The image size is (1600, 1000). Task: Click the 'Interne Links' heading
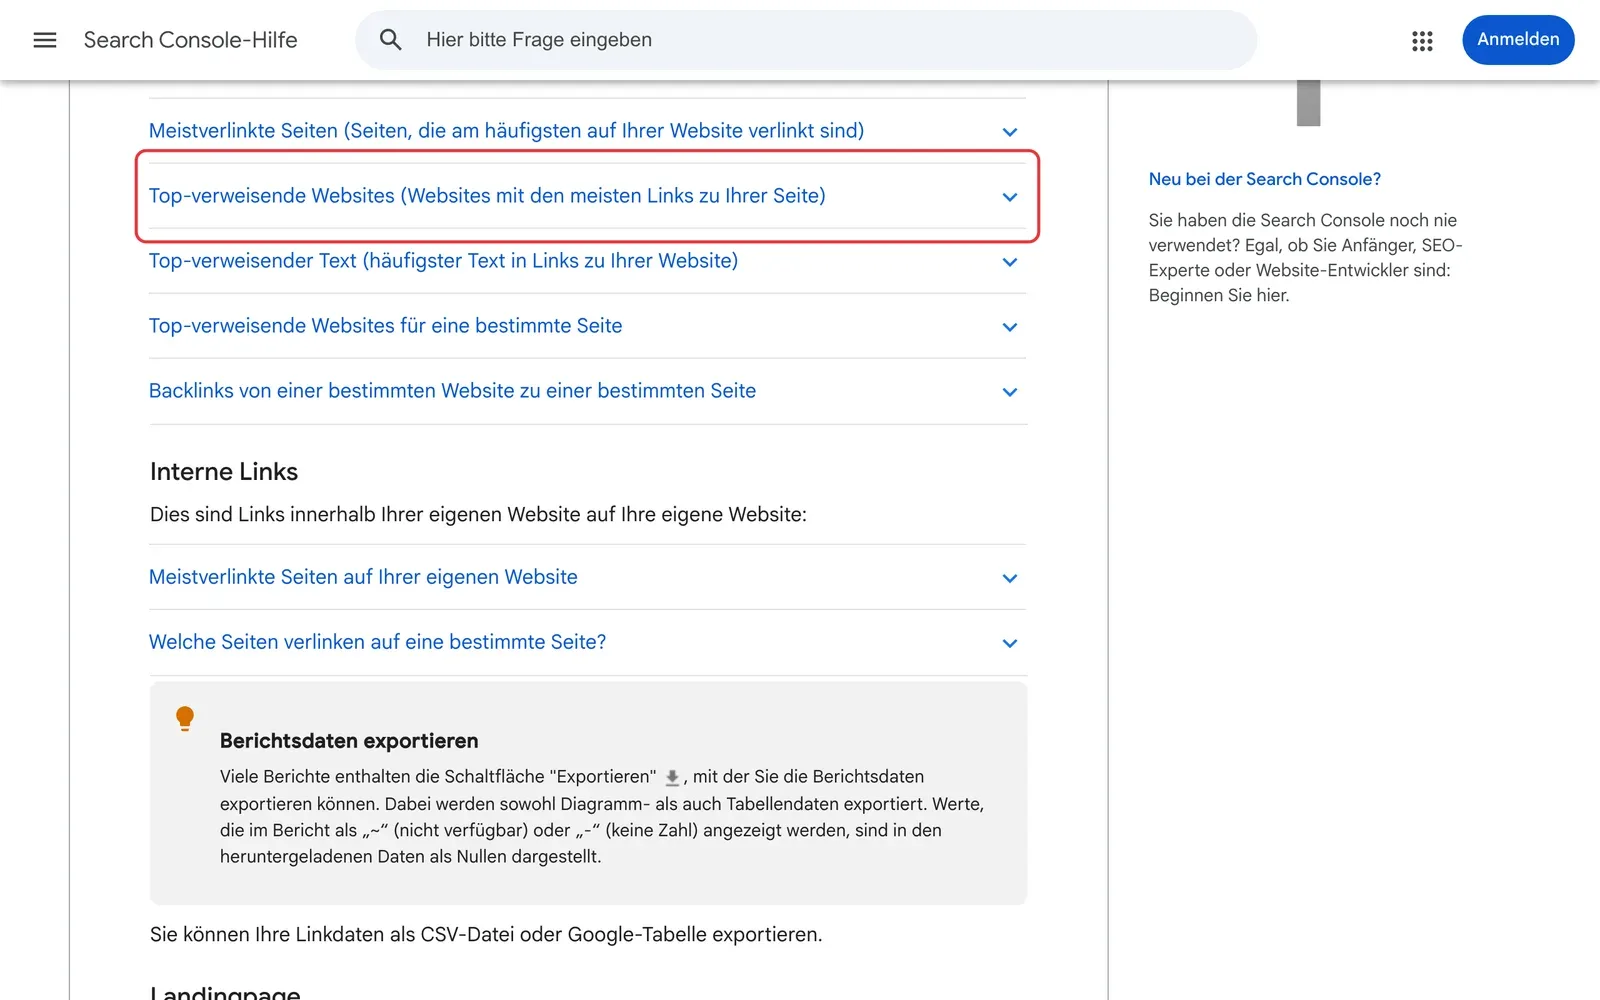(x=224, y=471)
